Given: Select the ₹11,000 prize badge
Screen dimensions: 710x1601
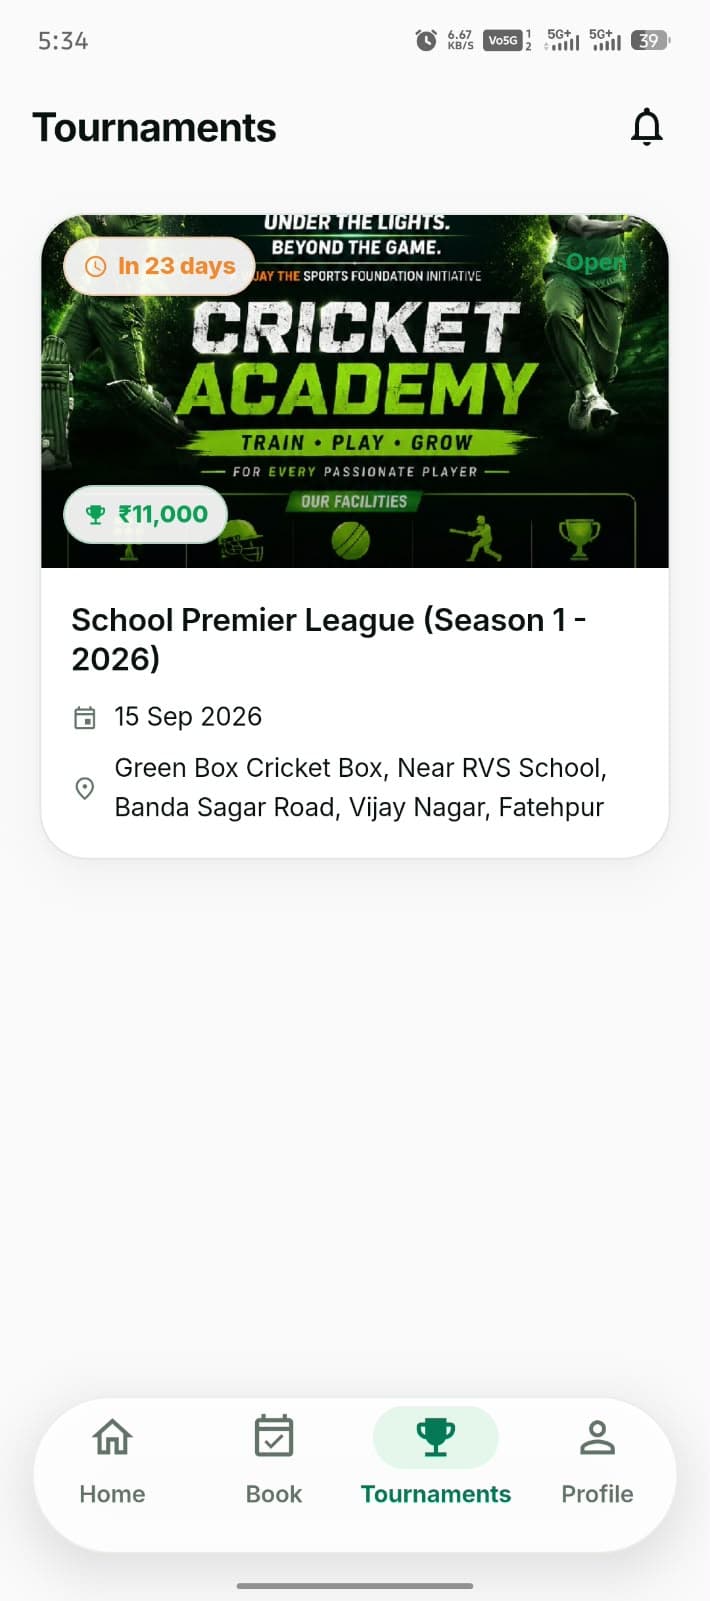Looking at the screenshot, I should 146,515.
